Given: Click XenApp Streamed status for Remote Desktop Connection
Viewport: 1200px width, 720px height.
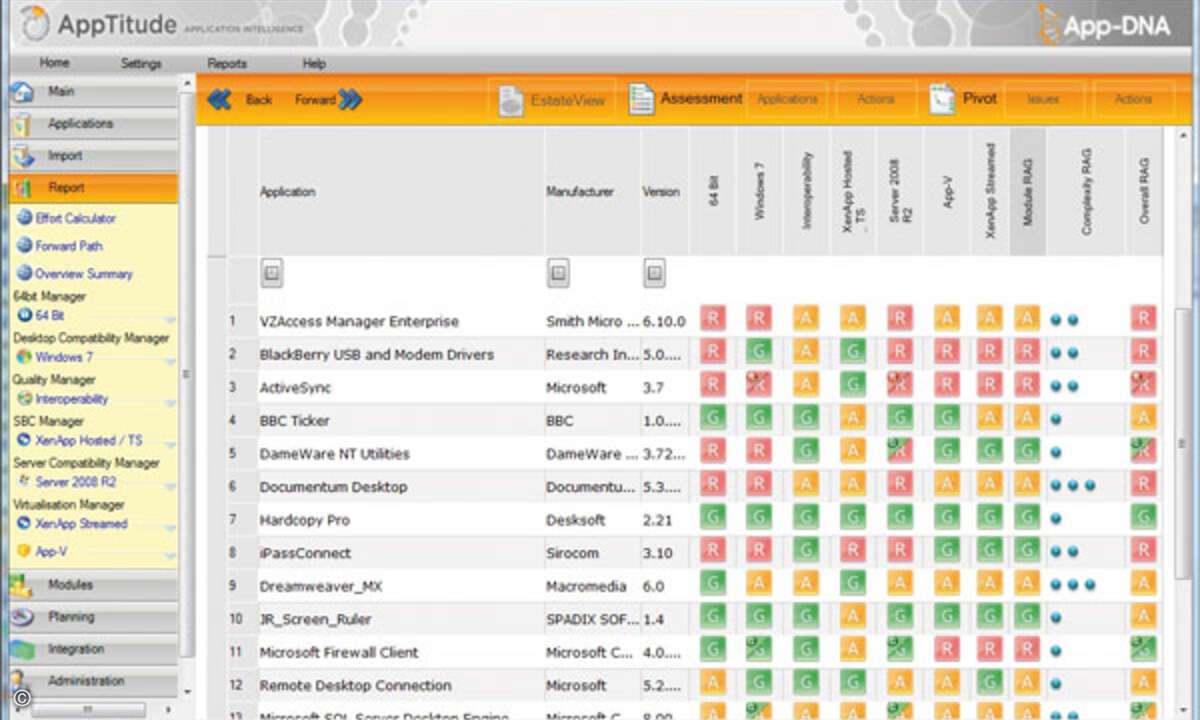Looking at the screenshot, I should [x=990, y=683].
